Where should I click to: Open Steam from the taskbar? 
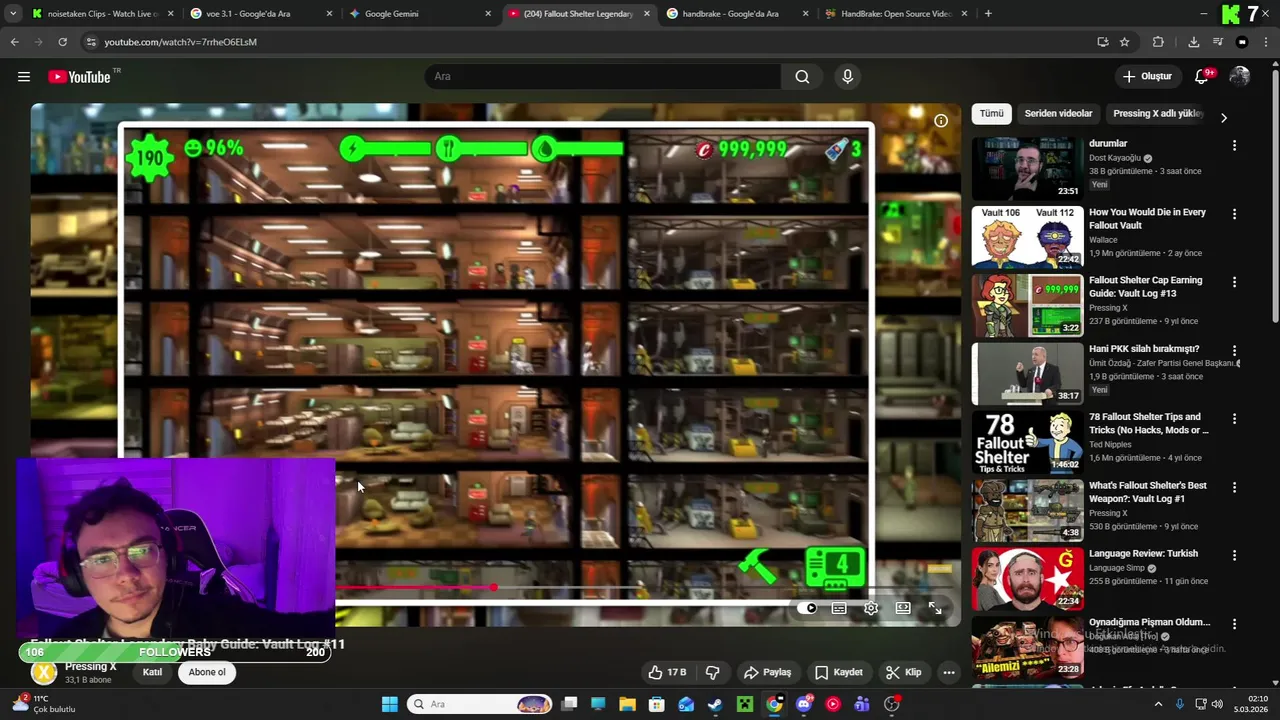coord(715,704)
